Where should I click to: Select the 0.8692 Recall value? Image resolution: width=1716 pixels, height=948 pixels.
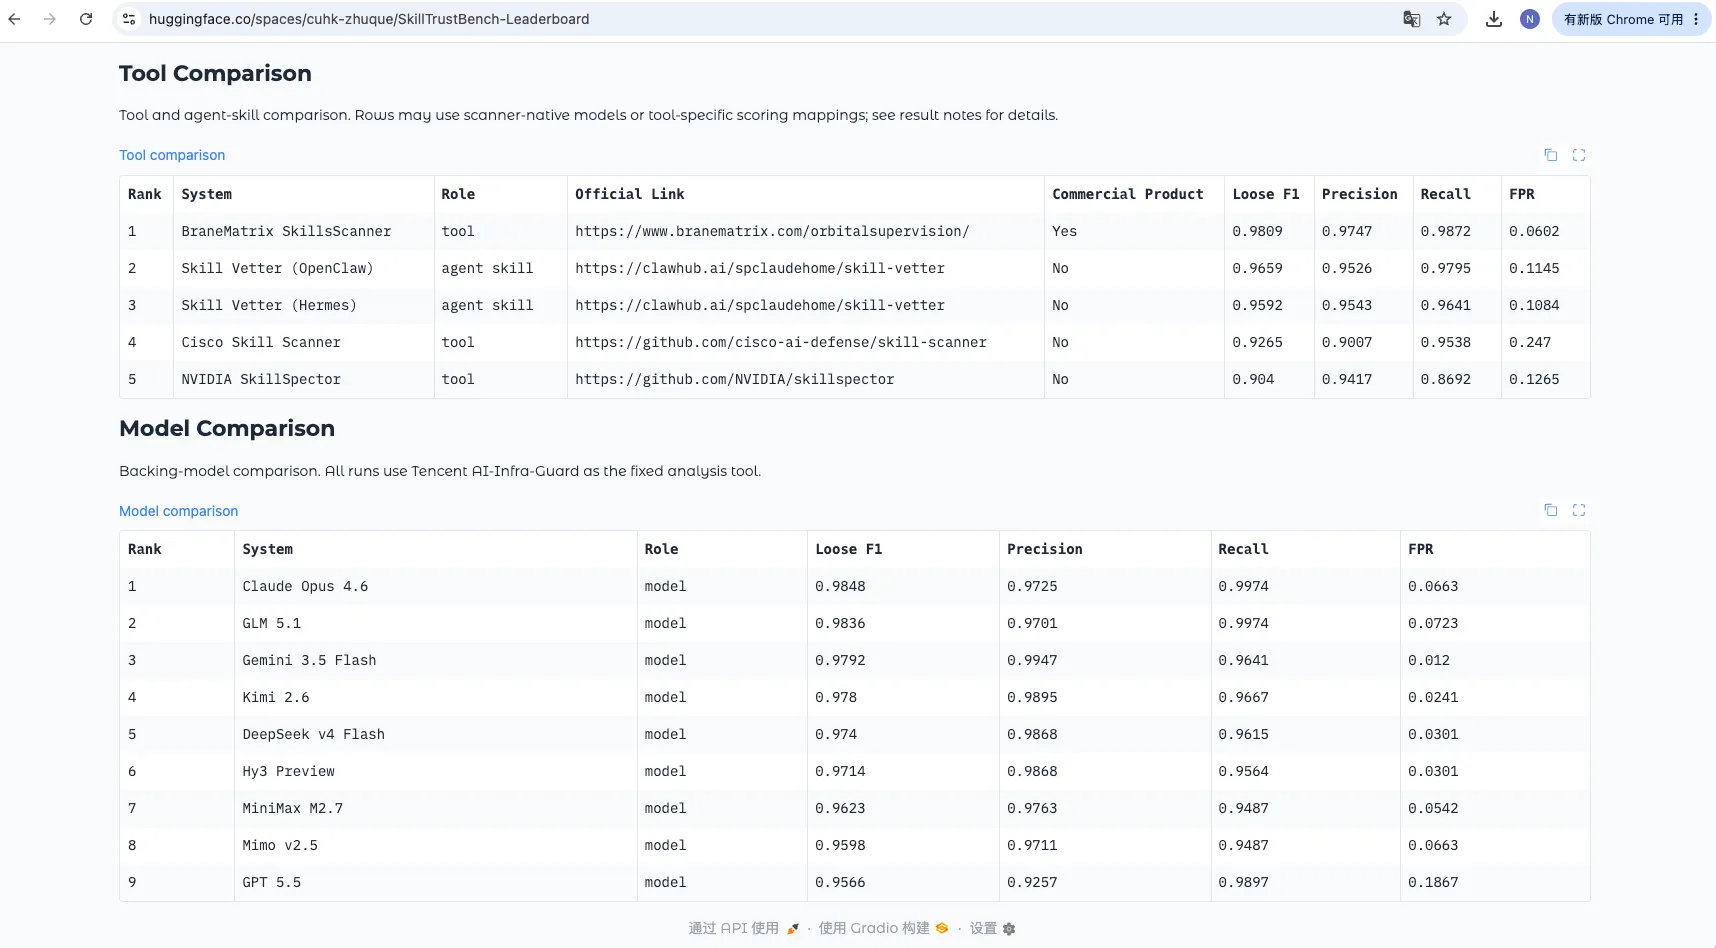pyautogui.click(x=1457, y=379)
